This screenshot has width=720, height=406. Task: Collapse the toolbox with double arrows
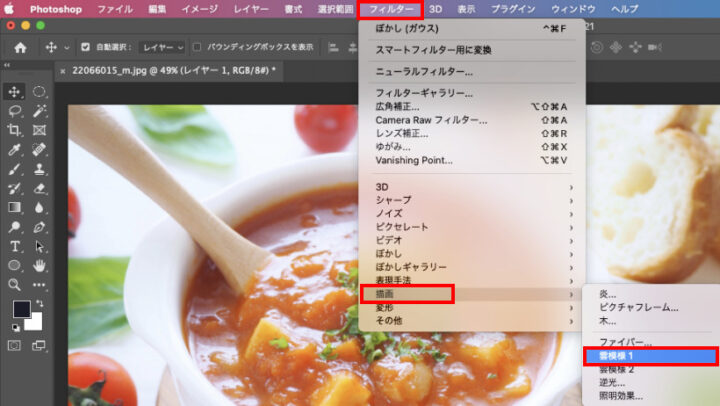pyautogui.click(x=7, y=65)
